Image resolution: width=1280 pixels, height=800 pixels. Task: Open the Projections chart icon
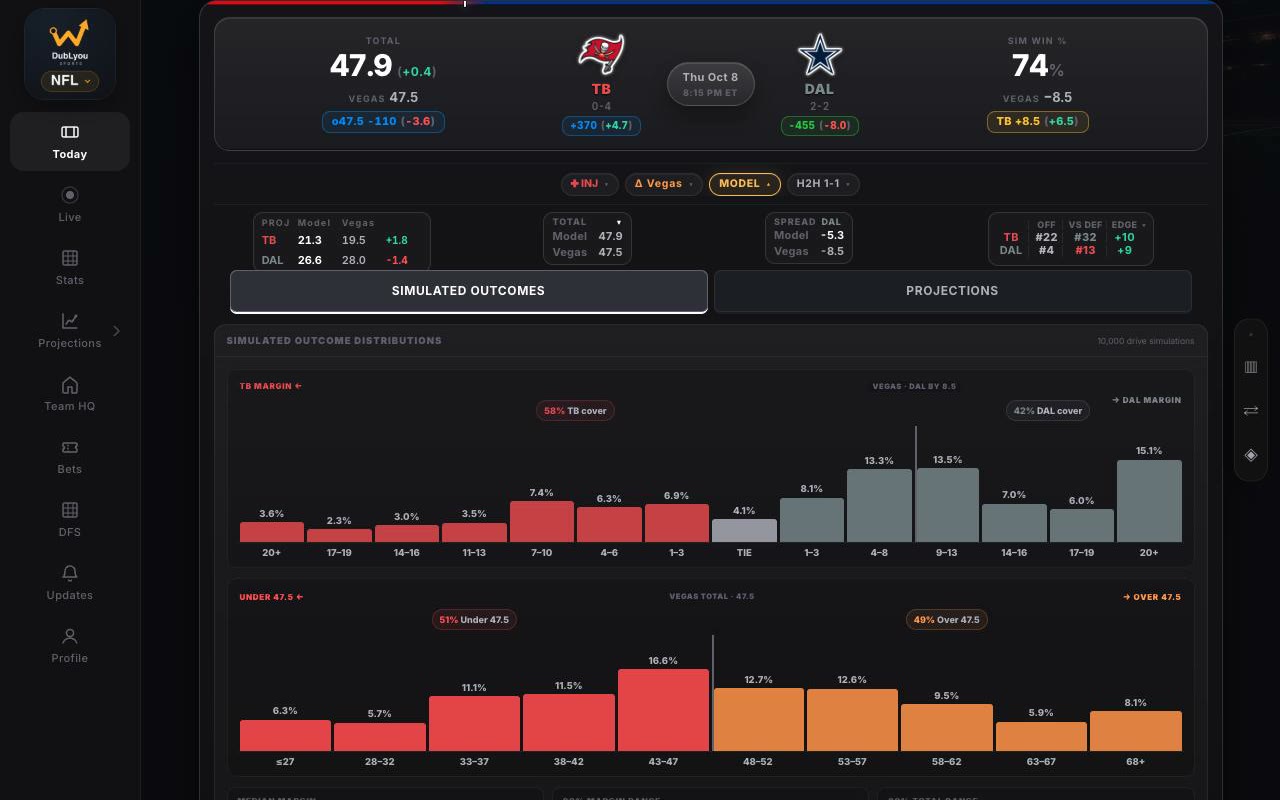70,321
